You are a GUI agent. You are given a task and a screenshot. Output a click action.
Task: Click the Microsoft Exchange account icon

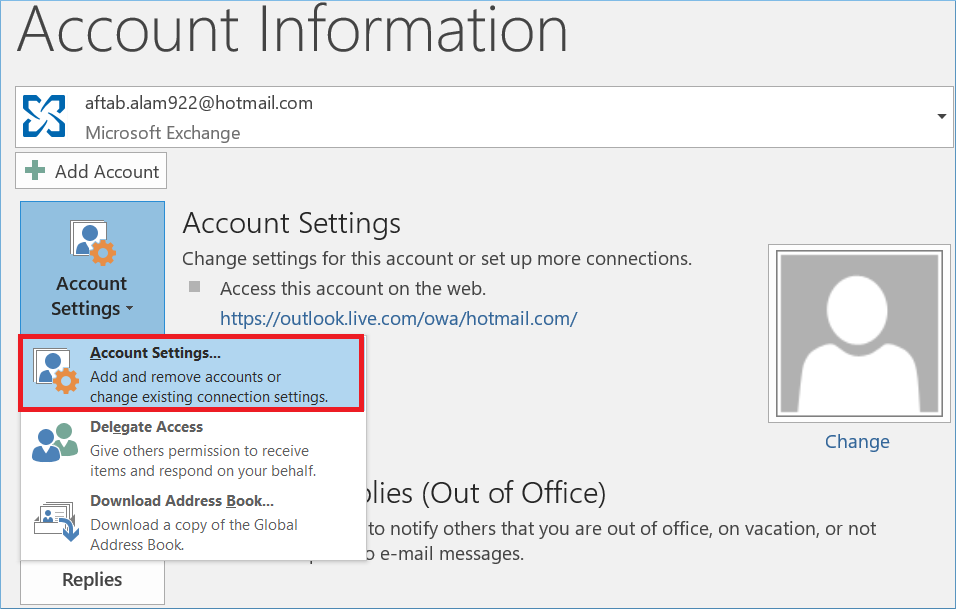pyautogui.click(x=44, y=116)
